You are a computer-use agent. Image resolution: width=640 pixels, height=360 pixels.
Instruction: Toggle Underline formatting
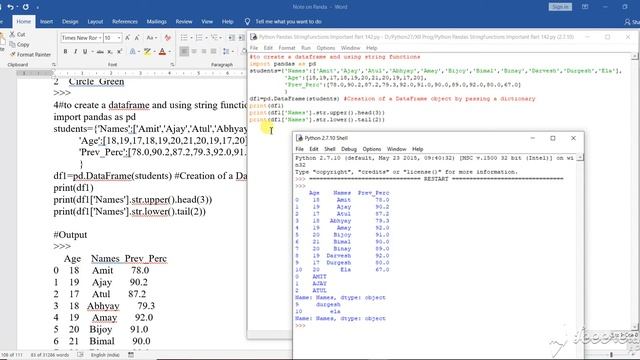tap(85, 51)
